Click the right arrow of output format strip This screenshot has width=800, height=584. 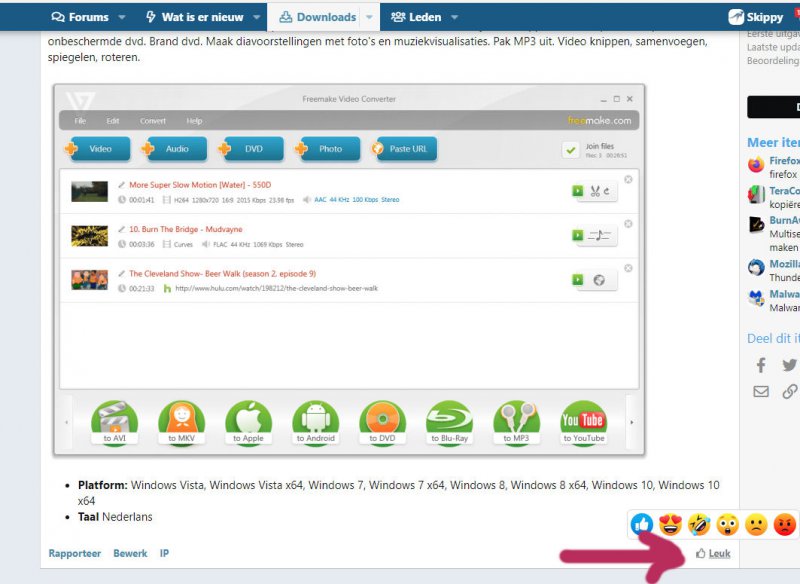click(x=632, y=422)
